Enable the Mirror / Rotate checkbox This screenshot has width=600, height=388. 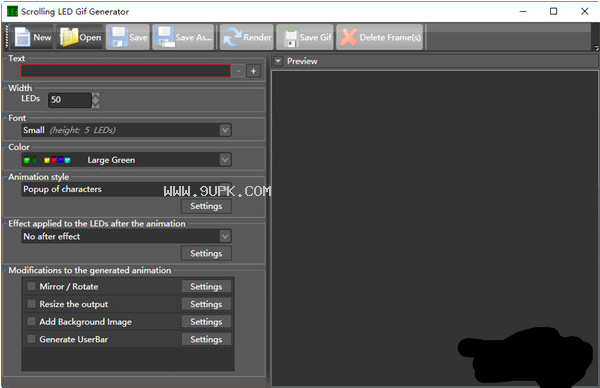pyautogui.click(x=31, y=286)
